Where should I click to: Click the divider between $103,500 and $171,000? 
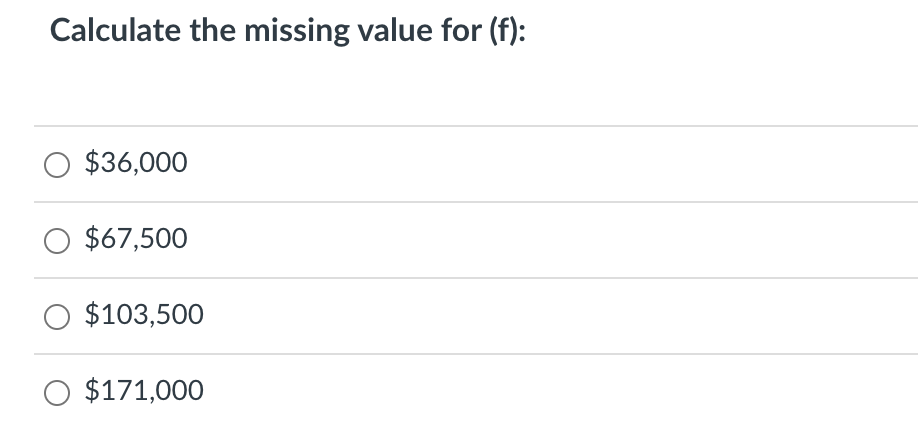(x=476, y=353)
